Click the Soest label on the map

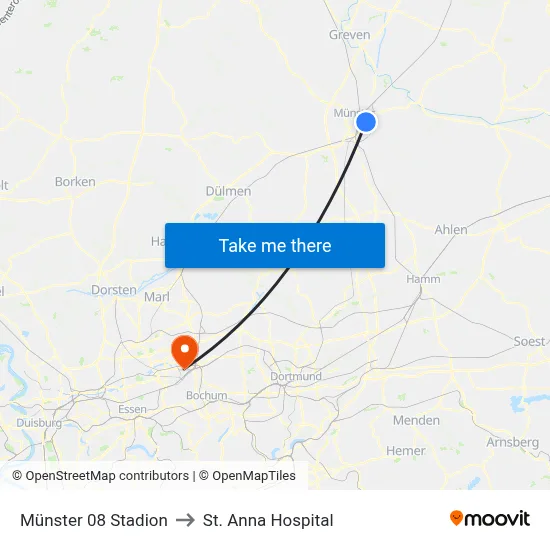coord(529,341)
